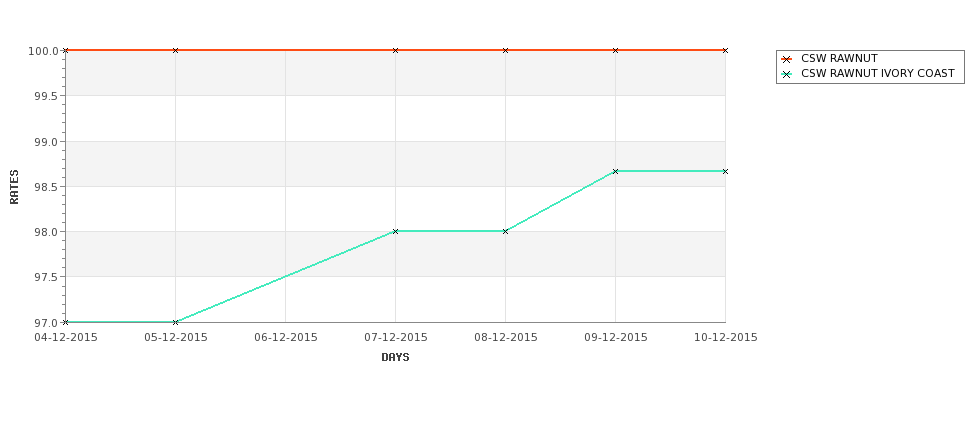The height and width of the screenshot is (429, 975).
Task: Select Ivory Coast data point on 09-12-2015
Action: (616, 171)
